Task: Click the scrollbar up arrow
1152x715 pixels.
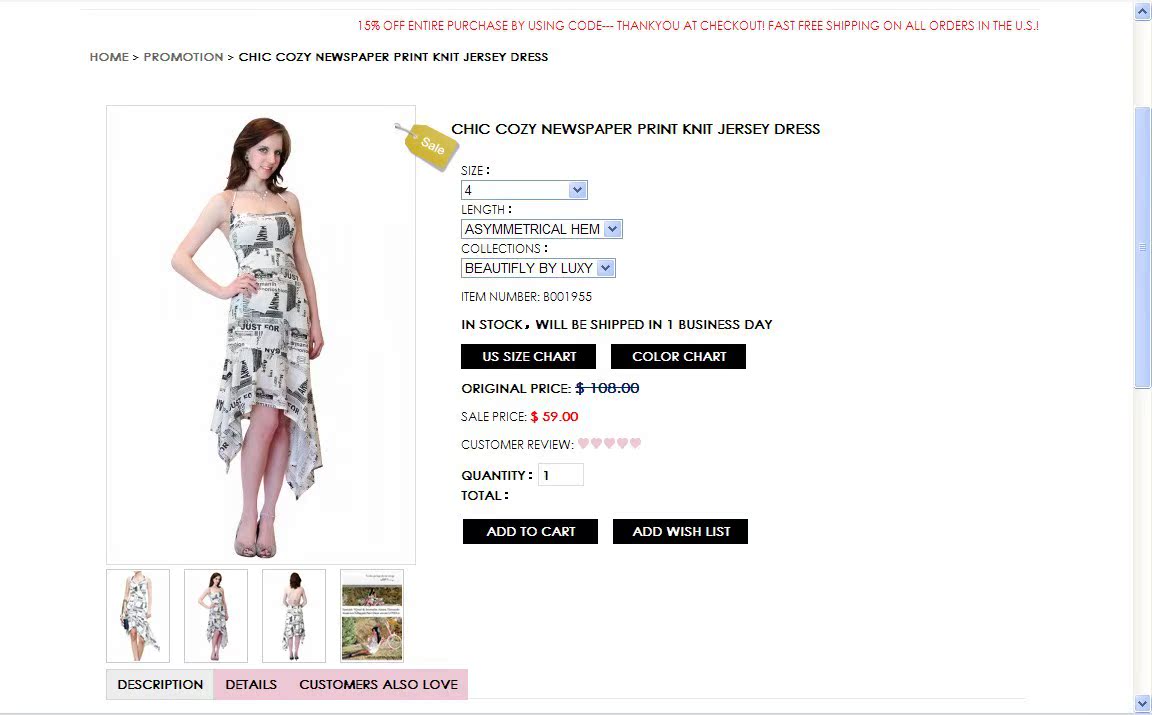Action: click(1142, 10)
